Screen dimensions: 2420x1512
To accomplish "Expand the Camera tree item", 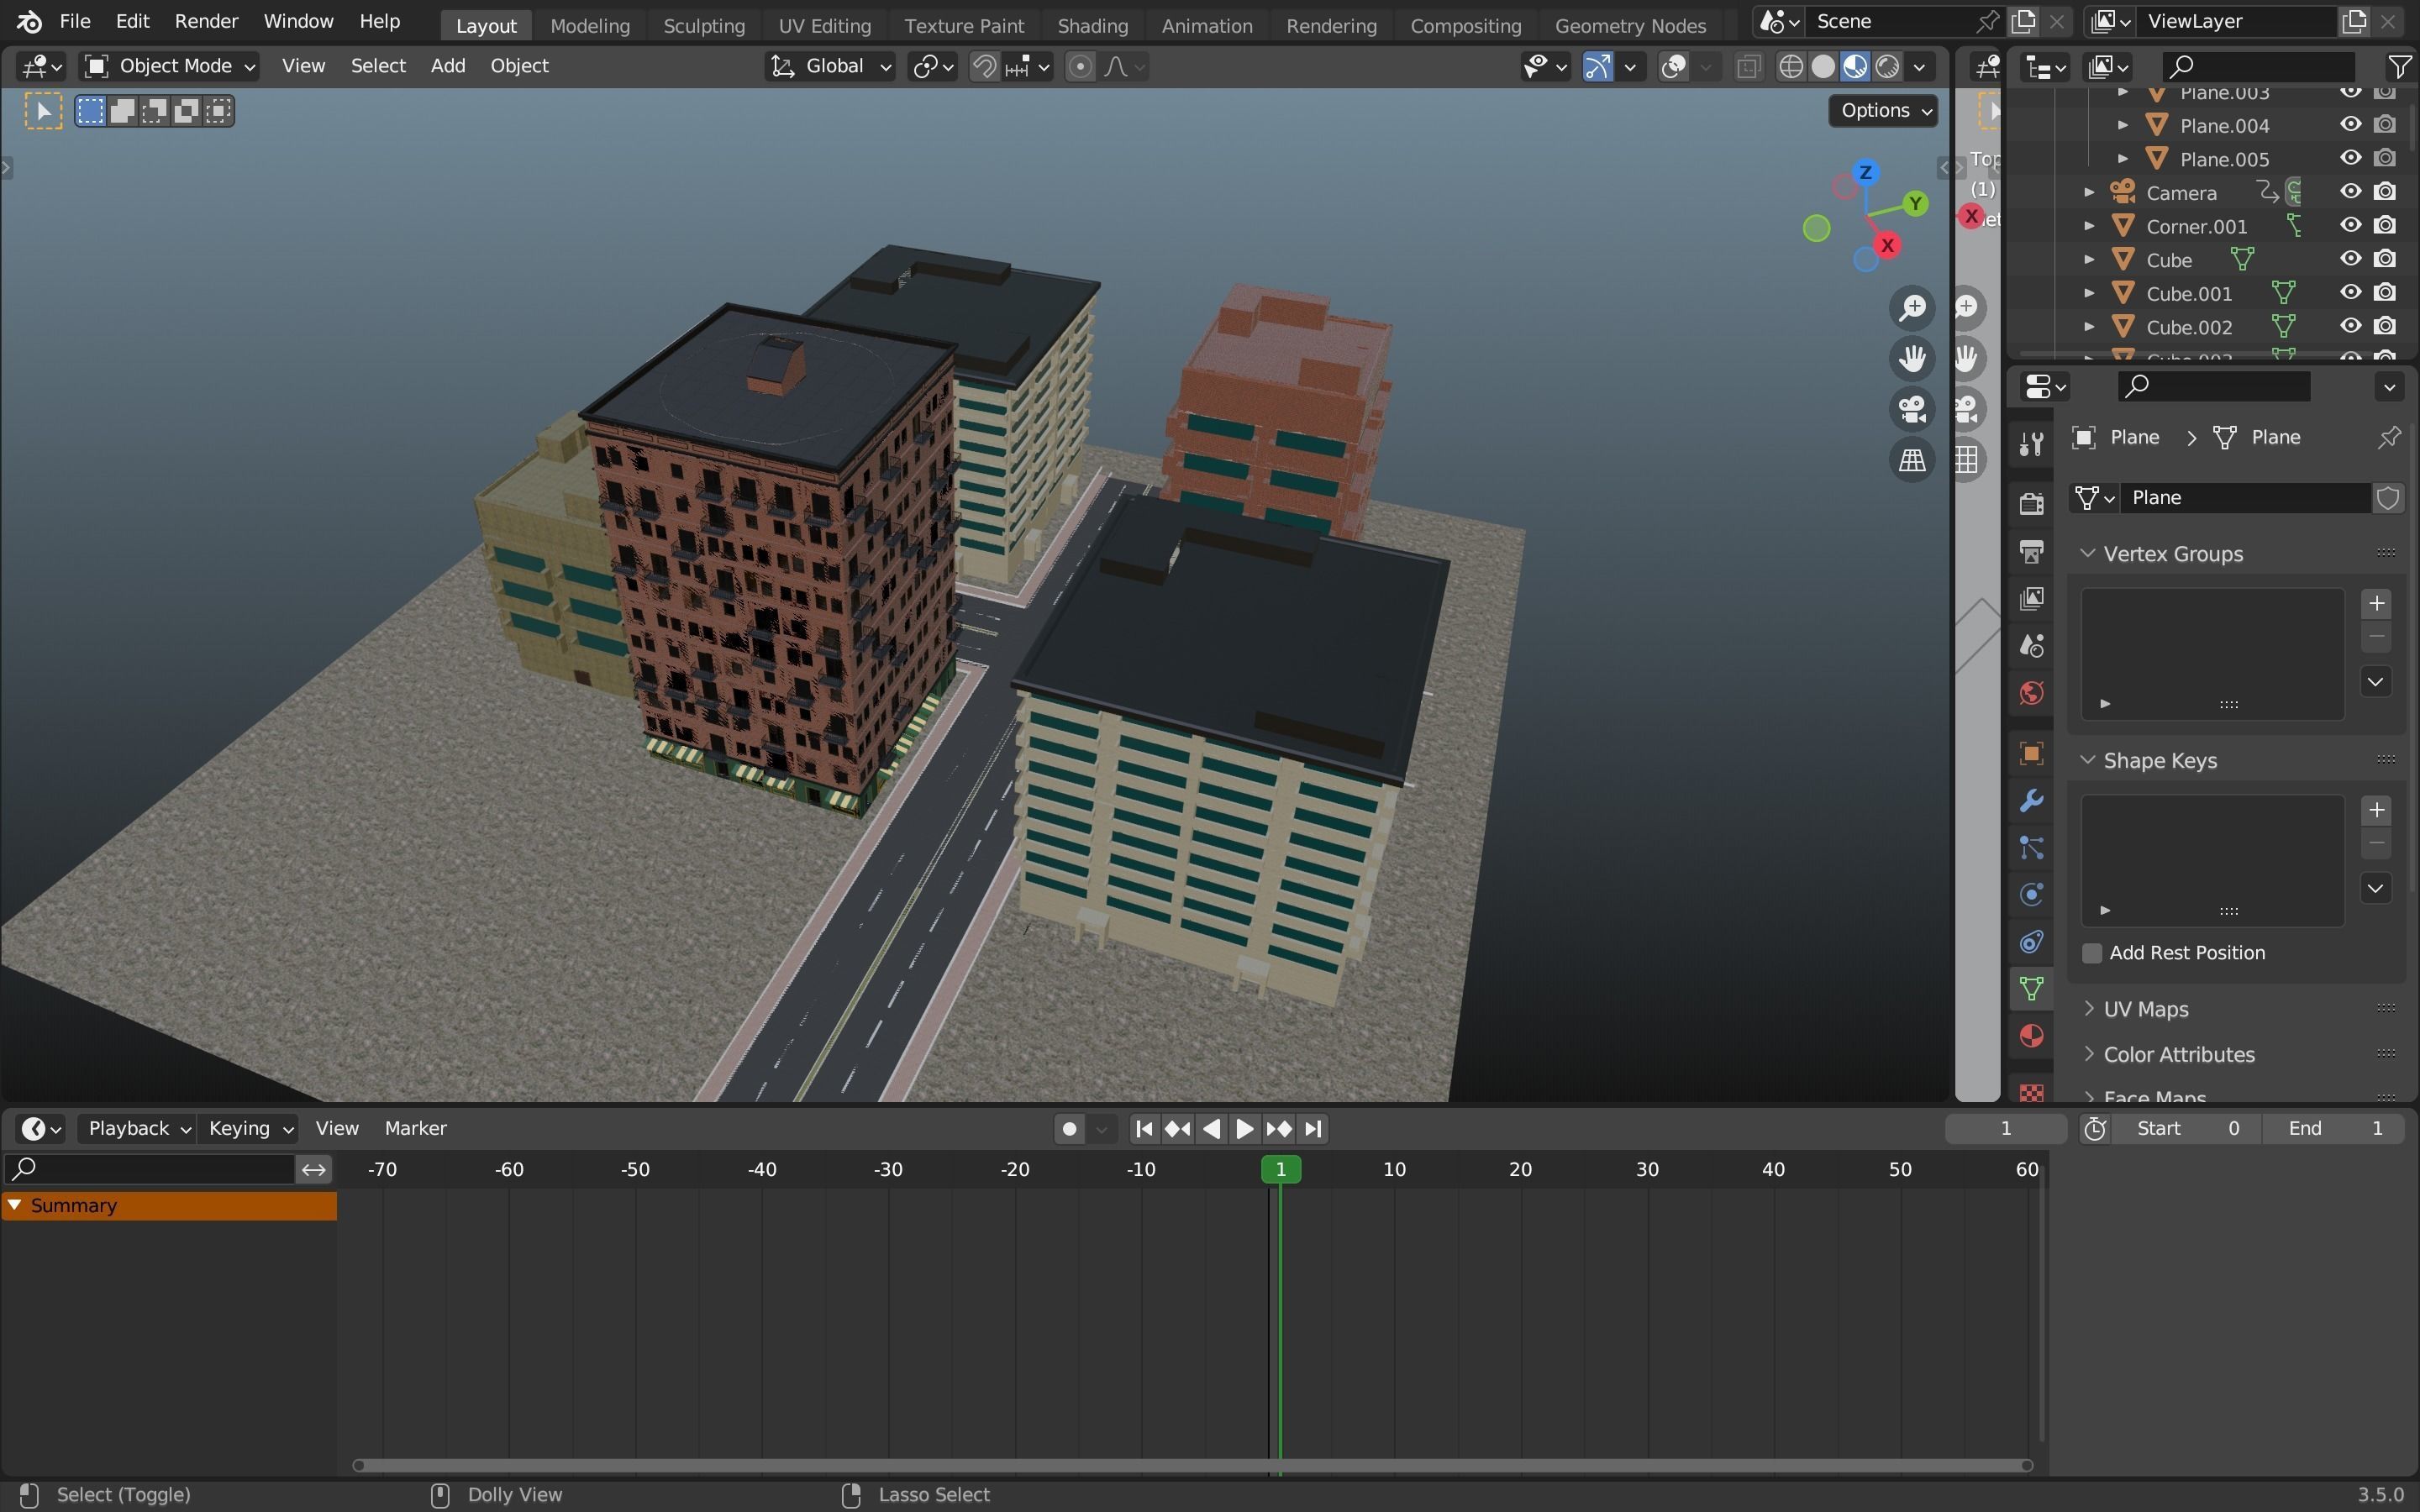I will click(2089, 192).
